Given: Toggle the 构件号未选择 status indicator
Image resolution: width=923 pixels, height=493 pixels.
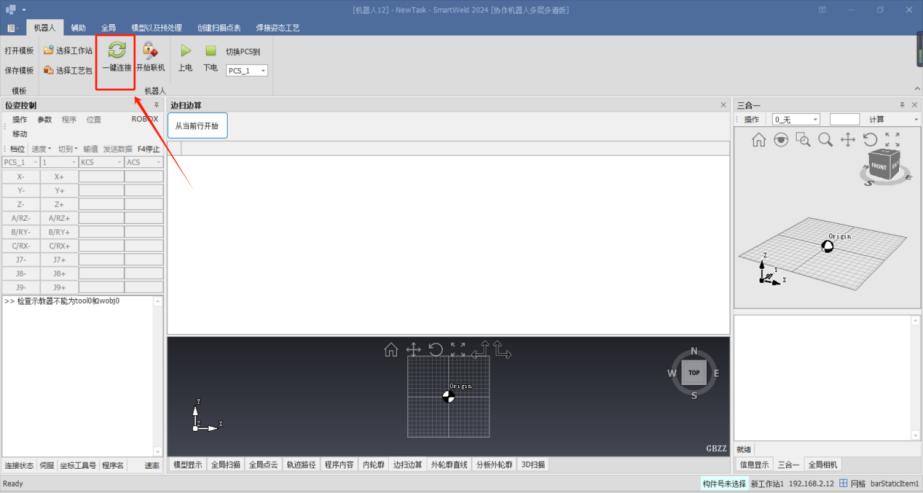Looking at the screenshot, I should pos(724,483).
